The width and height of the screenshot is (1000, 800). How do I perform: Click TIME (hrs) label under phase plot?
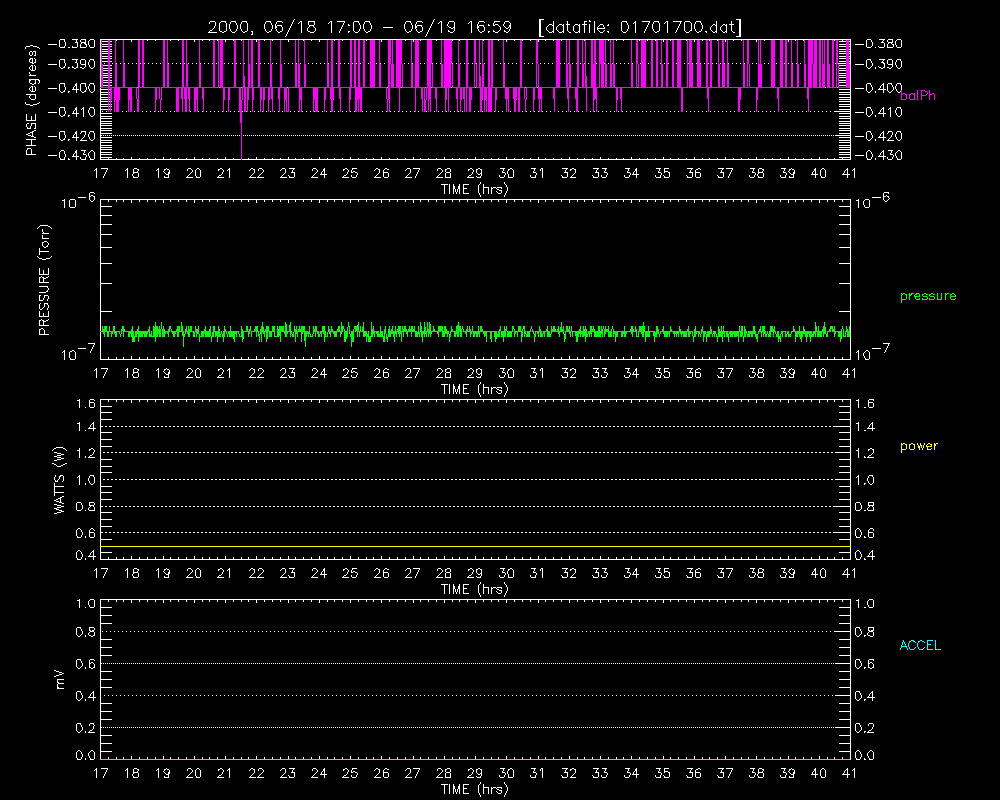(474, 189)
